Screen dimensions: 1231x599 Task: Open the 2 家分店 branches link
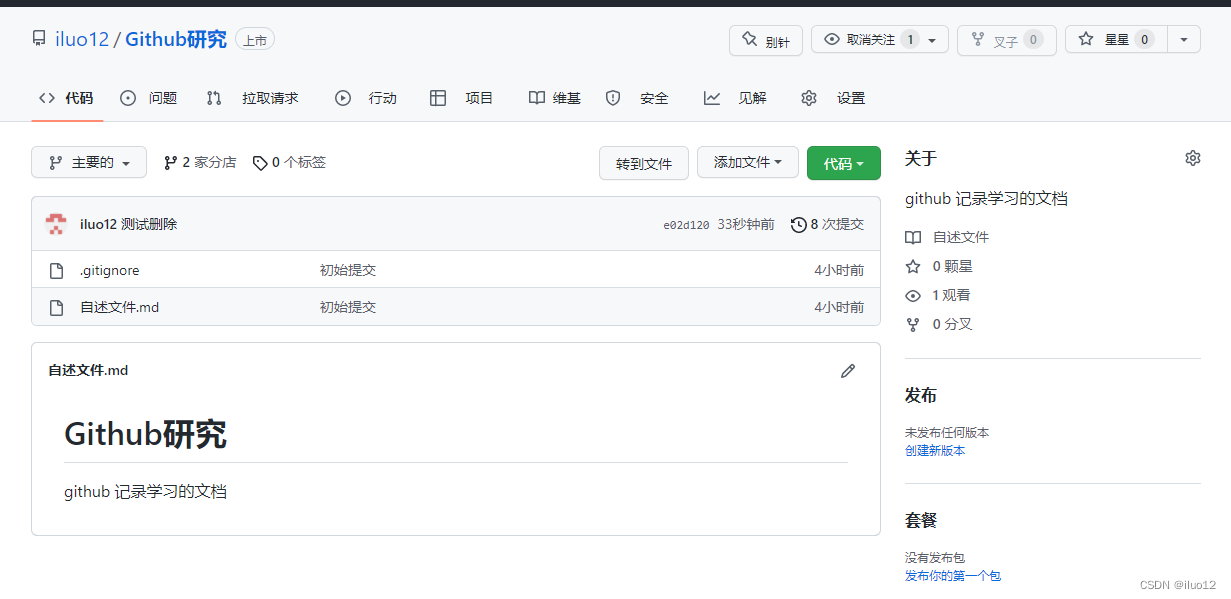(x=200, y=162)
